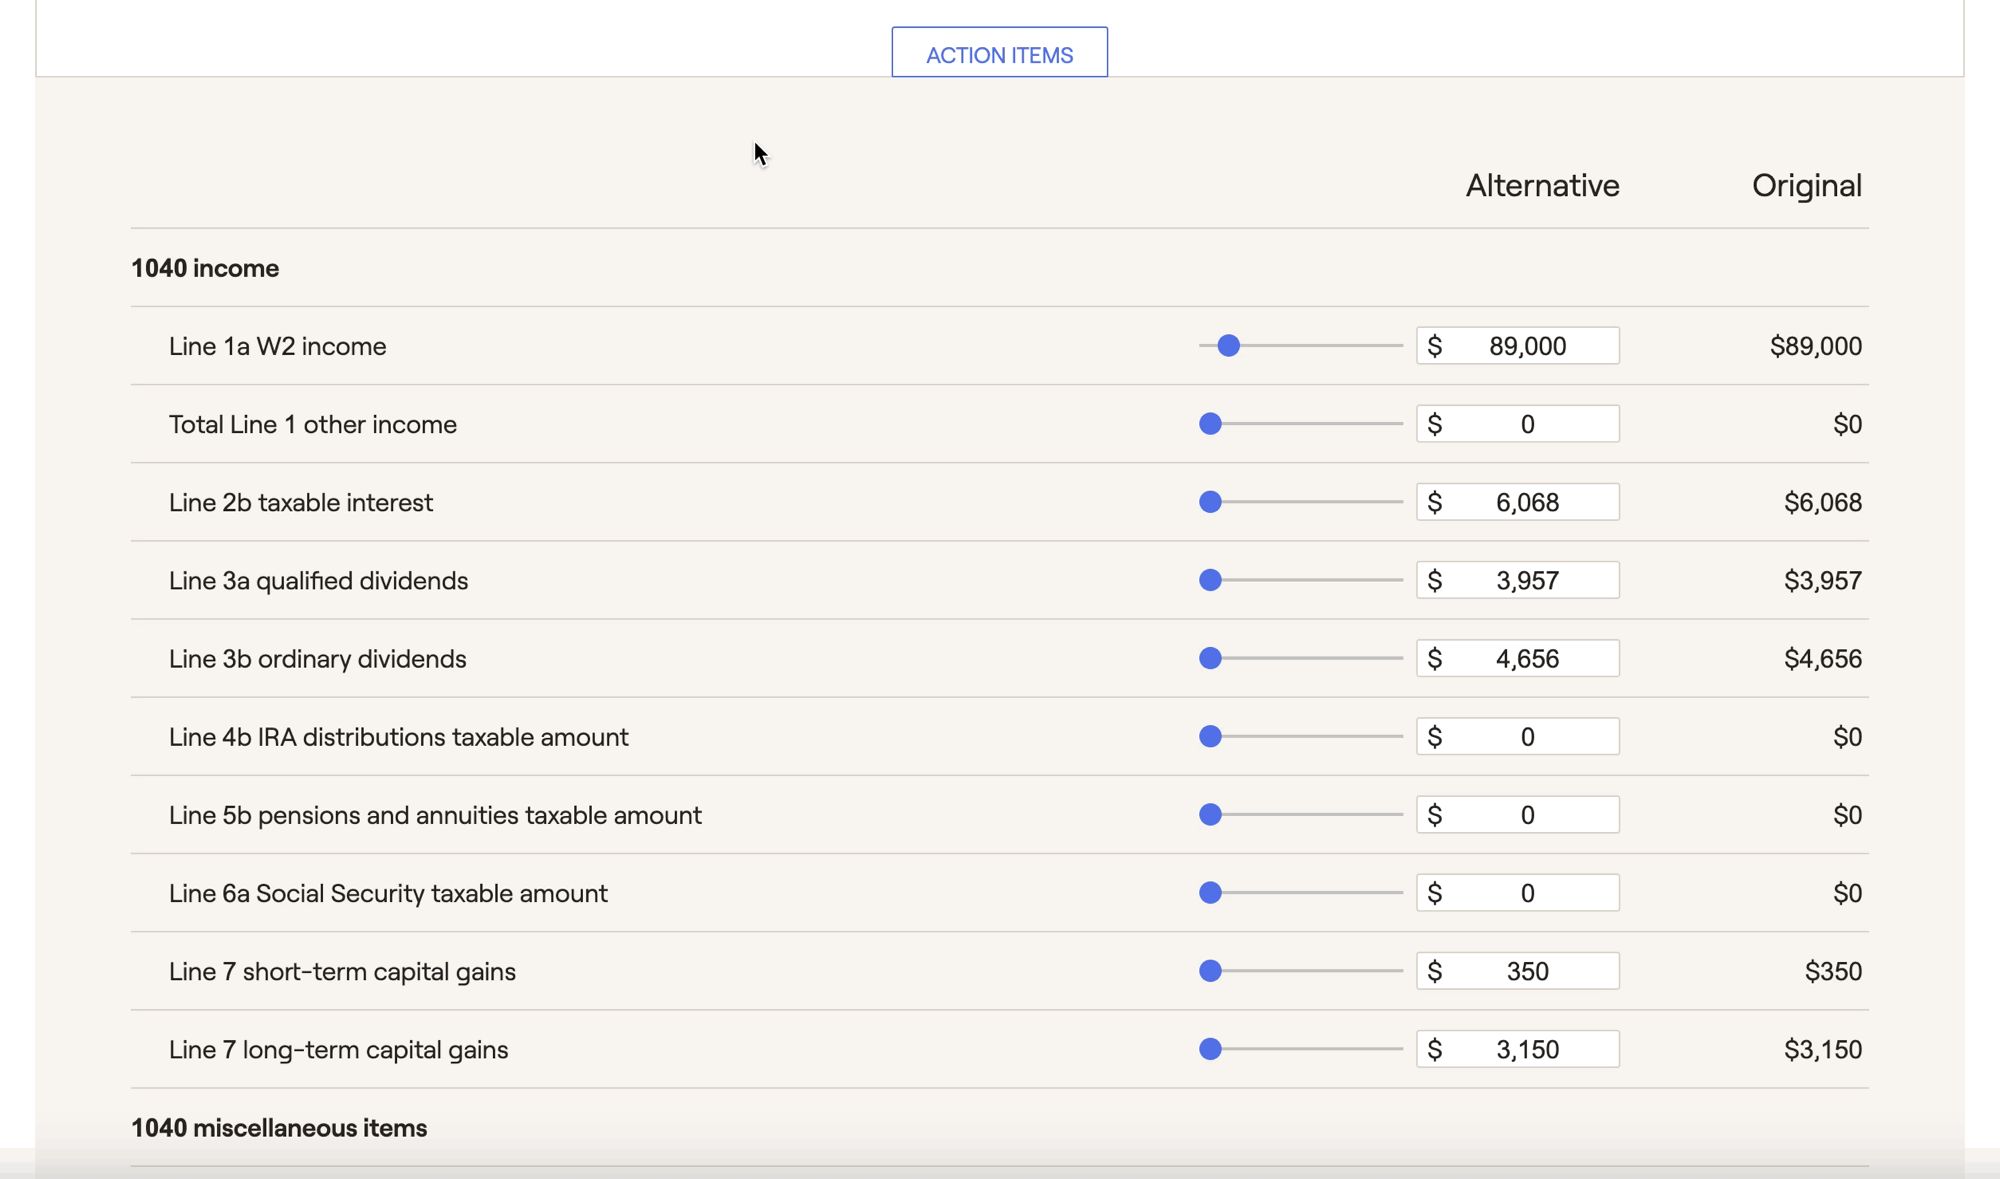2000x1179 pixels.
Task: Click the Alternative column header
Action: (x=1542, y=185)
